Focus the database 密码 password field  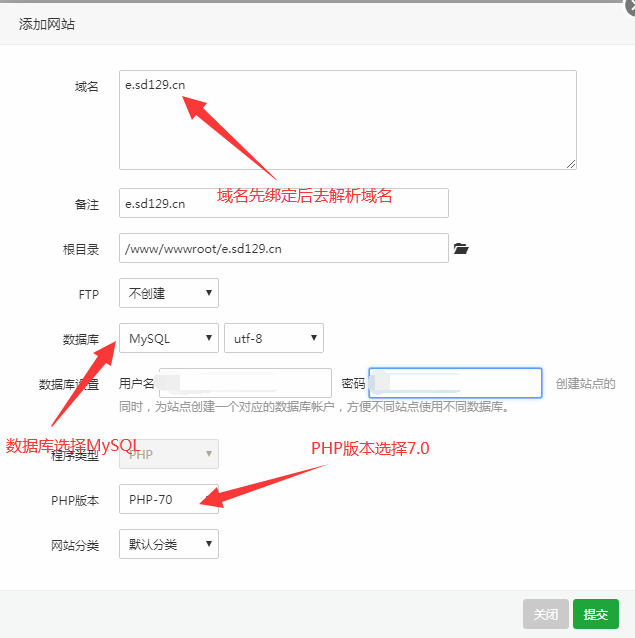pyautogui.click(x=455, y=383)
